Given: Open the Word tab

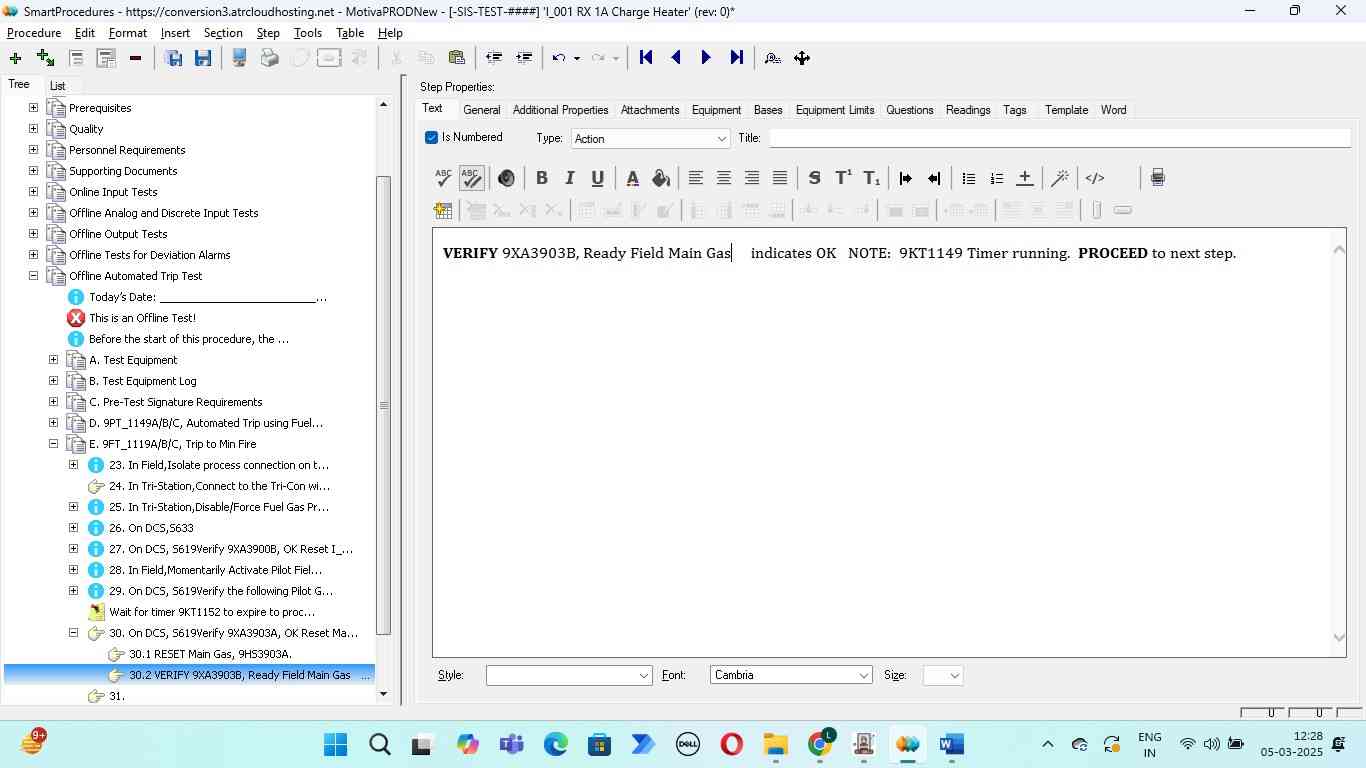Looking at the screenshot, I should [1113, 110].
